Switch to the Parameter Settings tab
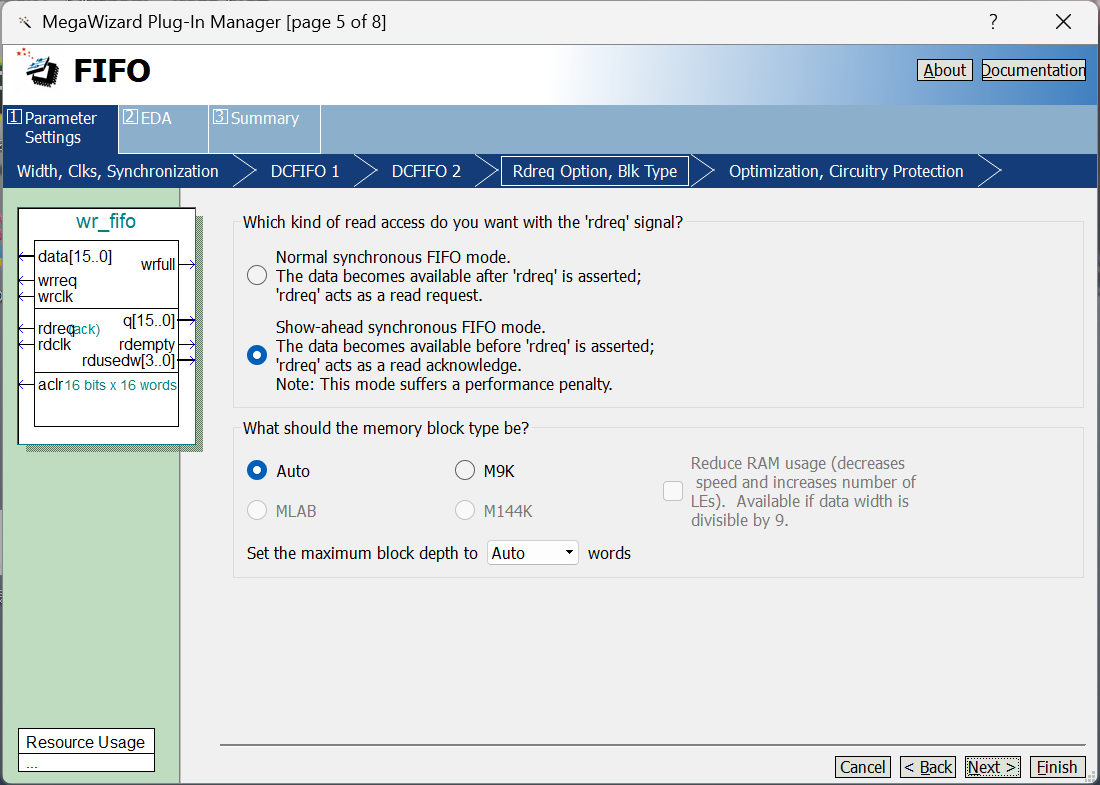This screenshot has height=785, width=1100. click(60, 128)
